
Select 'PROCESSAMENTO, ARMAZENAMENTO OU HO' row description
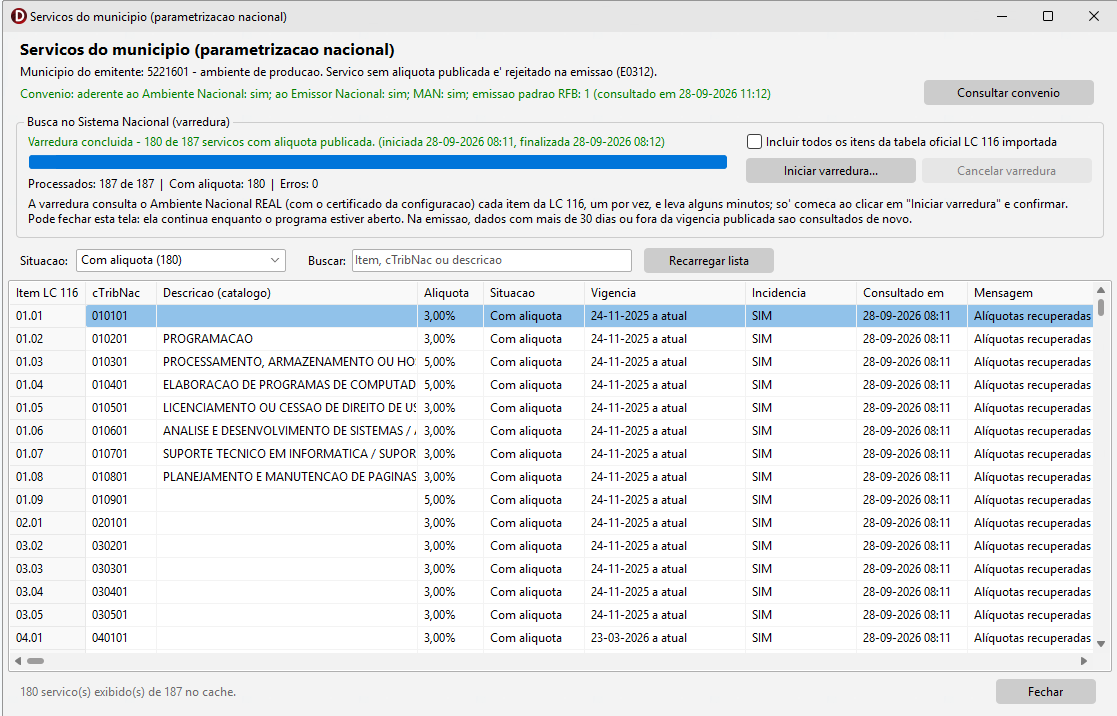287,362
